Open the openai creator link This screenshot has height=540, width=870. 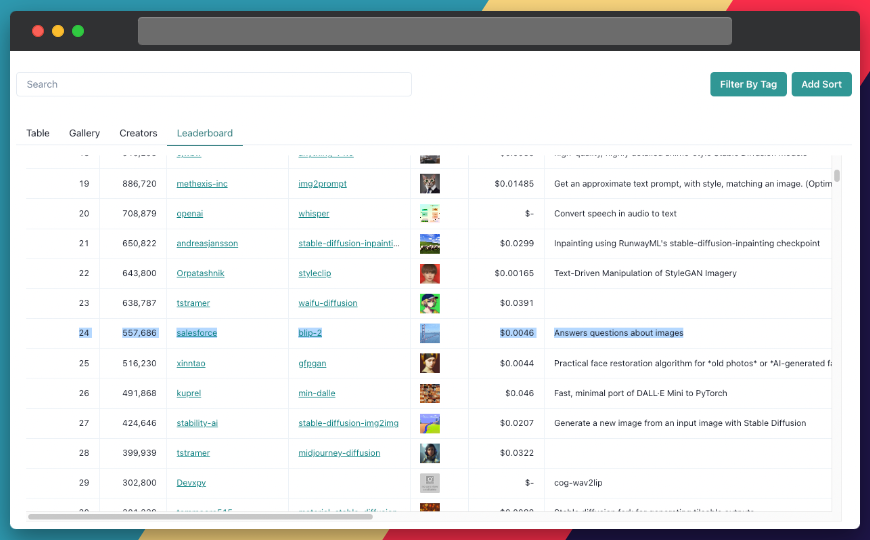click(190, 214)
